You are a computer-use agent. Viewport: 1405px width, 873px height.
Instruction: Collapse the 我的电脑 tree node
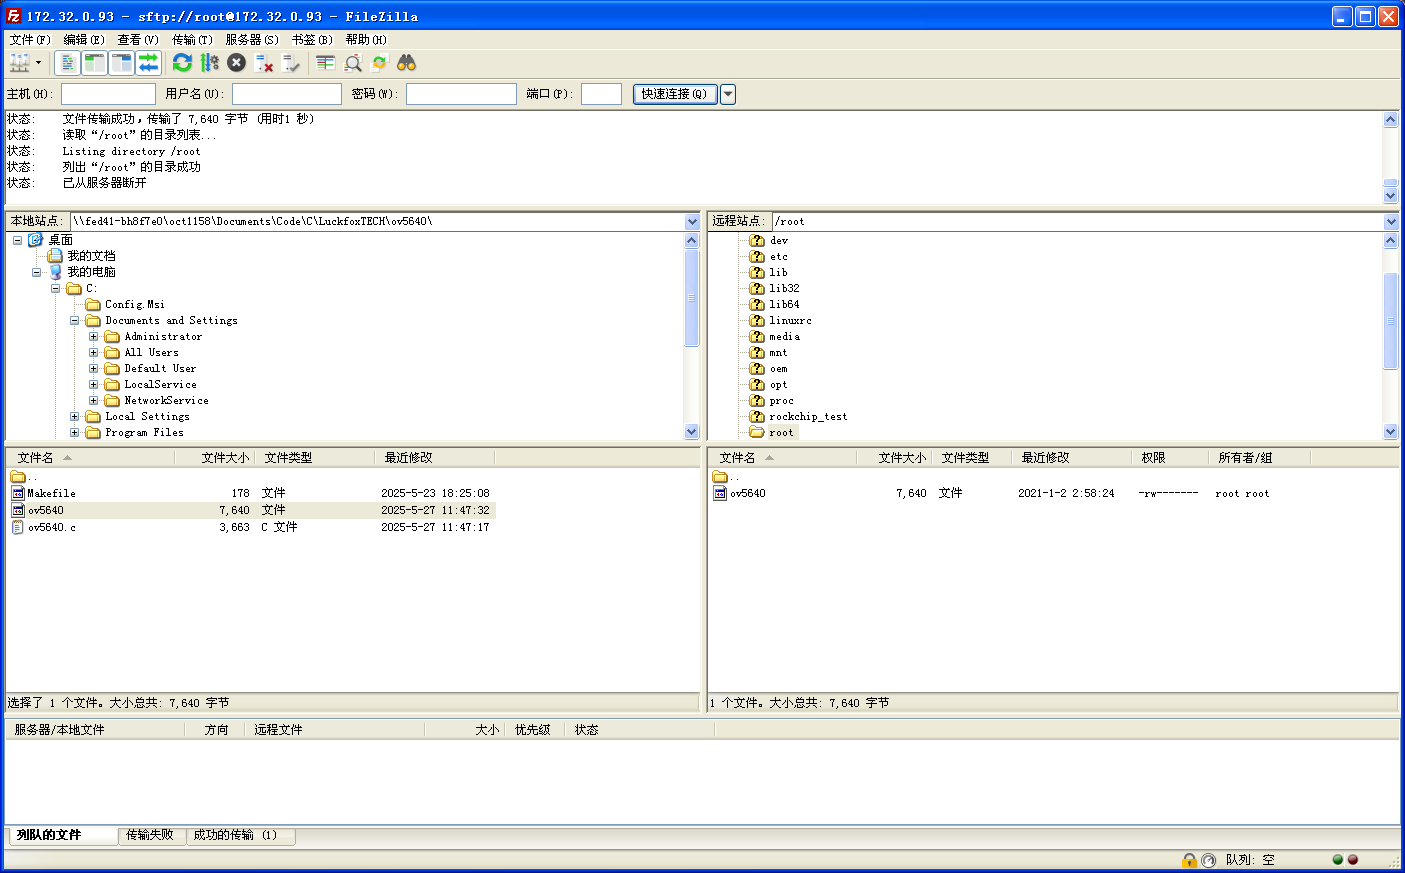pyautogui.click(x=36, y=272)
